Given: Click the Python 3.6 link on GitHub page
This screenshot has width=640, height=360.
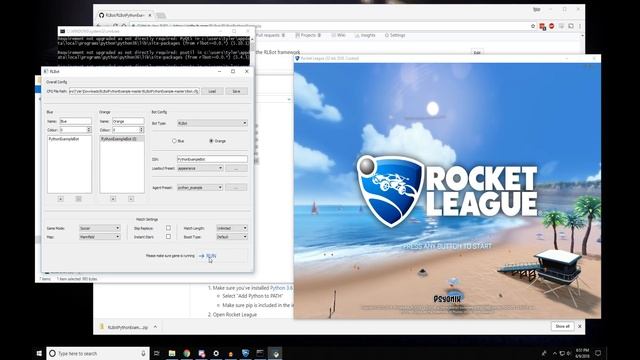Looking at the screenshot, I should [x=281, y=288].
